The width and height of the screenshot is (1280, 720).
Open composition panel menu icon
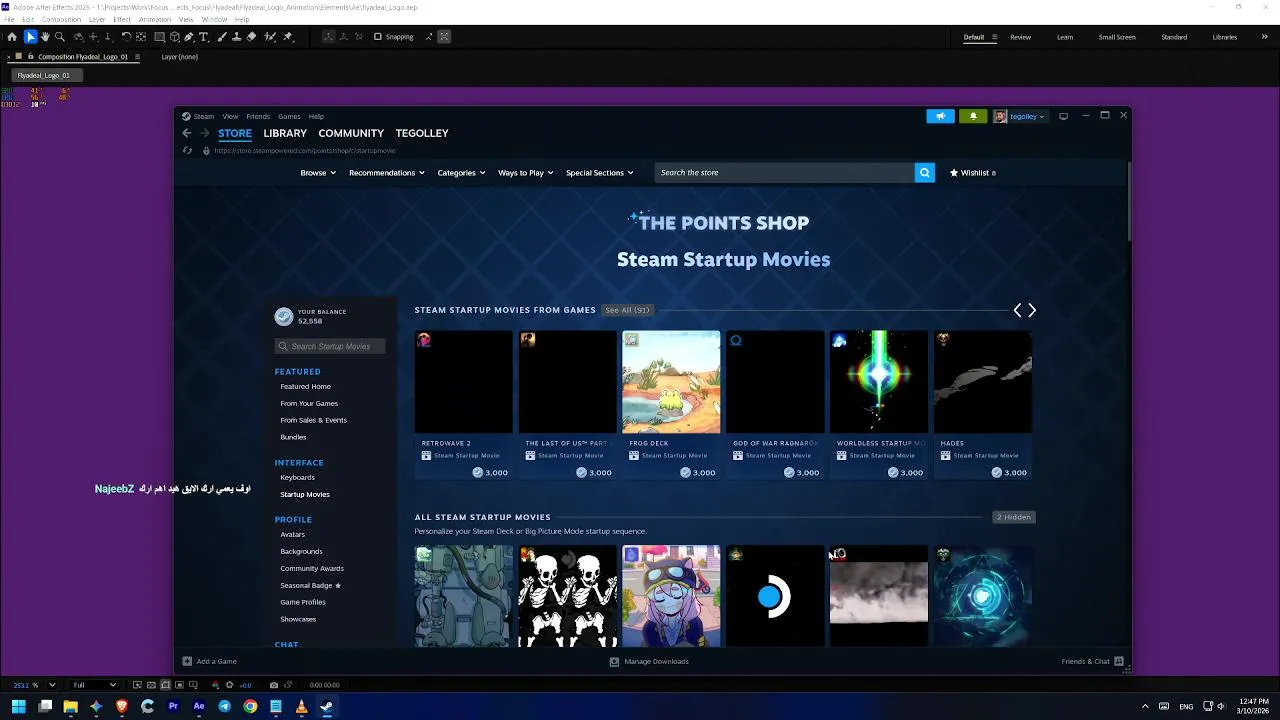click(137, 57)
